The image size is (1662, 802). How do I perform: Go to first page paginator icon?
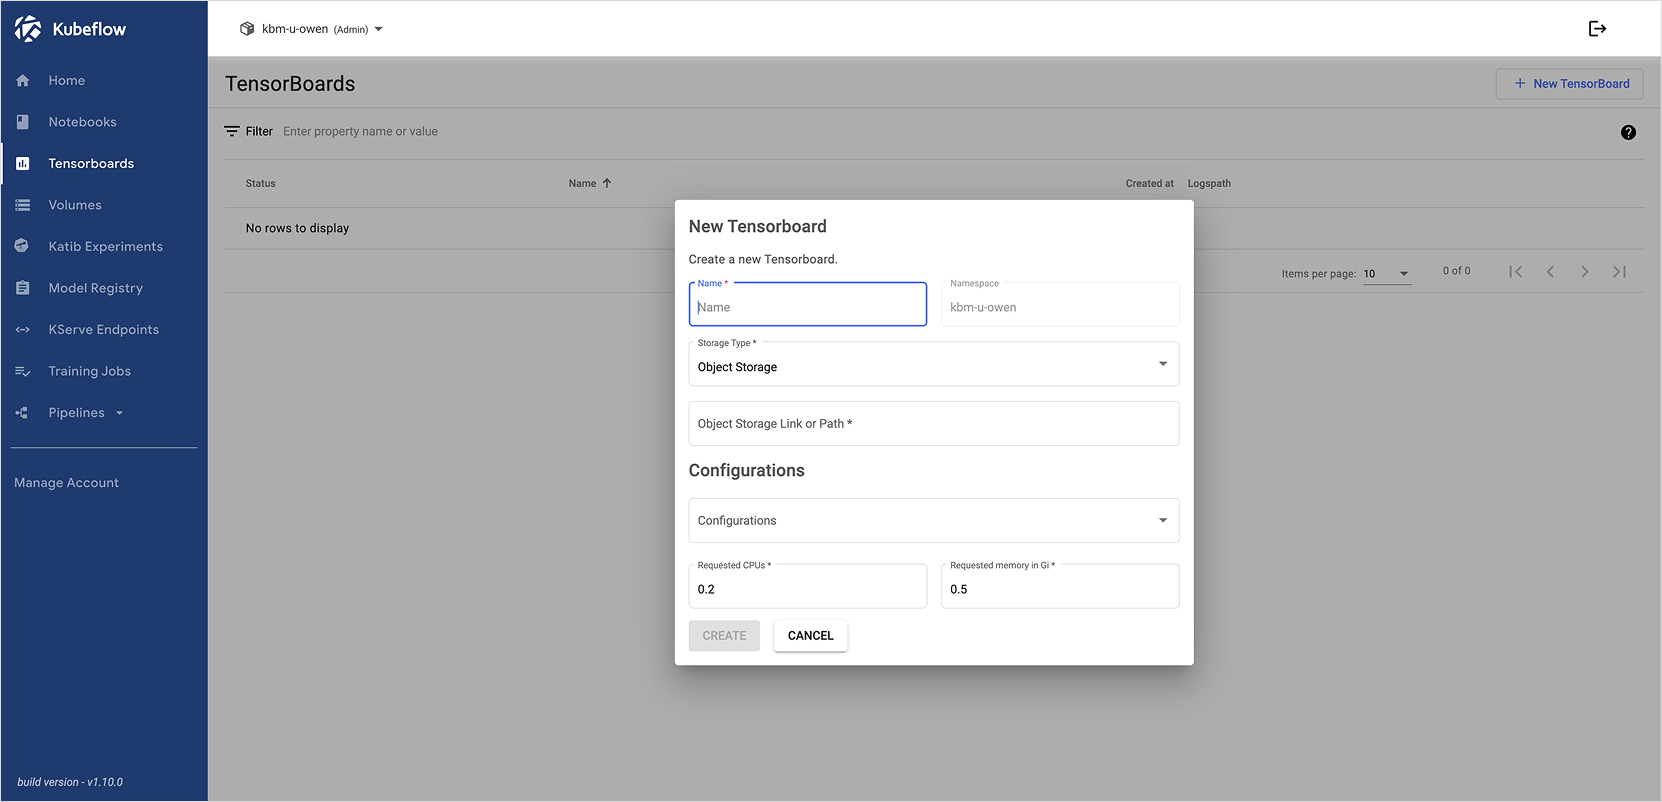pos(1516,272)
